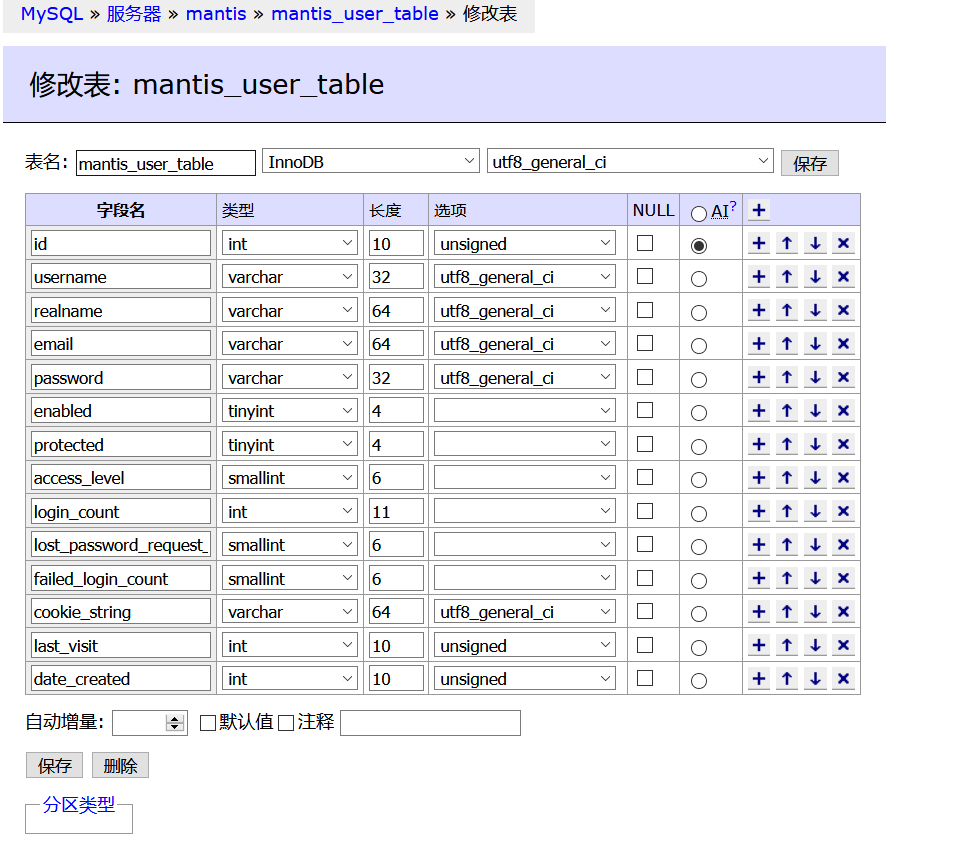
Task: Click the 表名 input field
Action: pyautogui.click(x=166, y=163)
